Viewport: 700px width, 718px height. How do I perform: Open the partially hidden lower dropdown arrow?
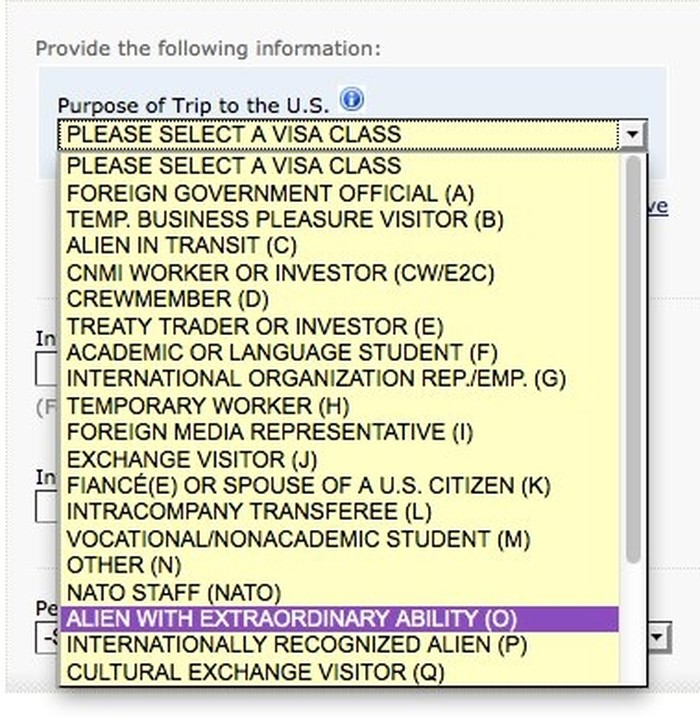tap(659, 636)
